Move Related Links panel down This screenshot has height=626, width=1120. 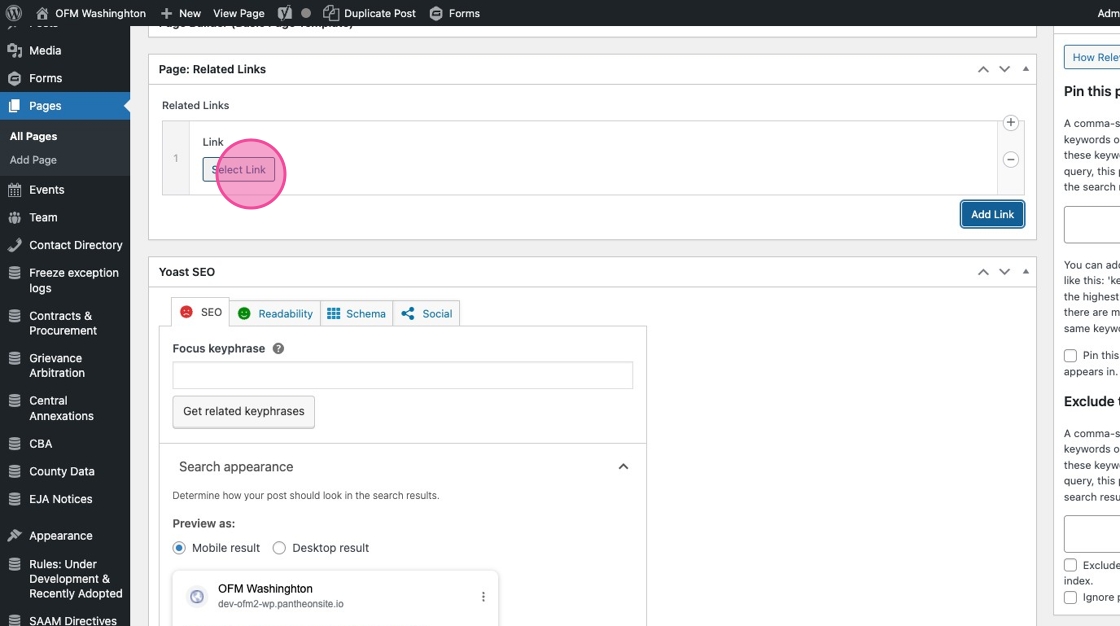click(1004, 69)
